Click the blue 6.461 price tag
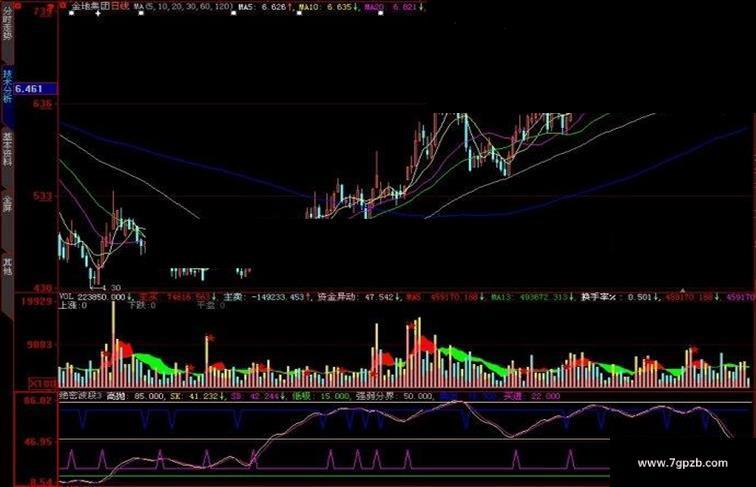Image resolution: width=756 pixels, height=487 pixels. click(36, 89)
